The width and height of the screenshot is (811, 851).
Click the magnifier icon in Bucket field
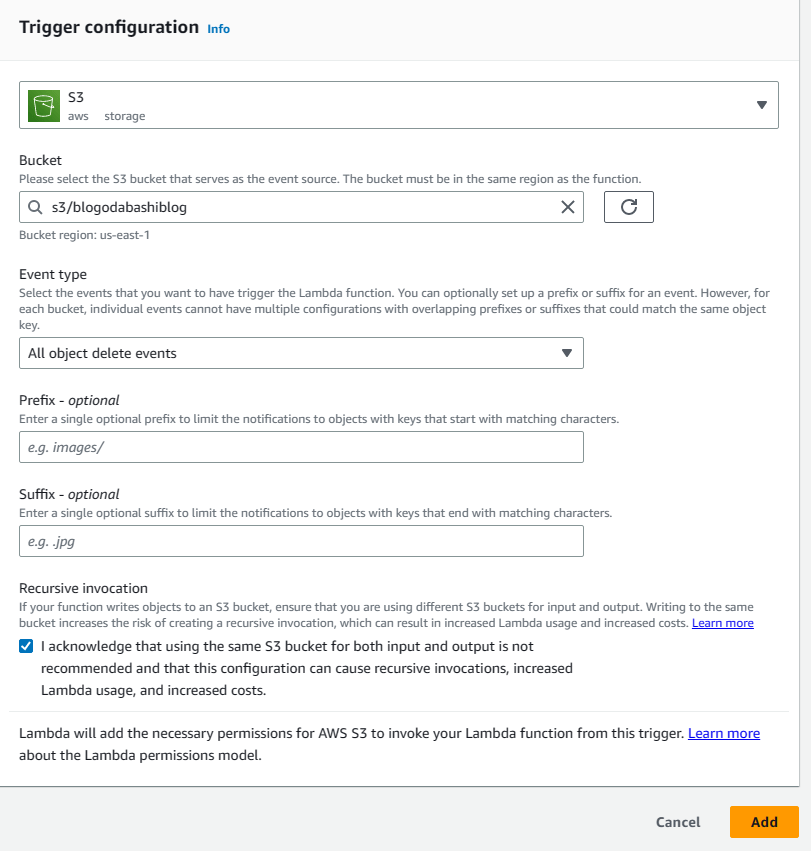(35, 208)
